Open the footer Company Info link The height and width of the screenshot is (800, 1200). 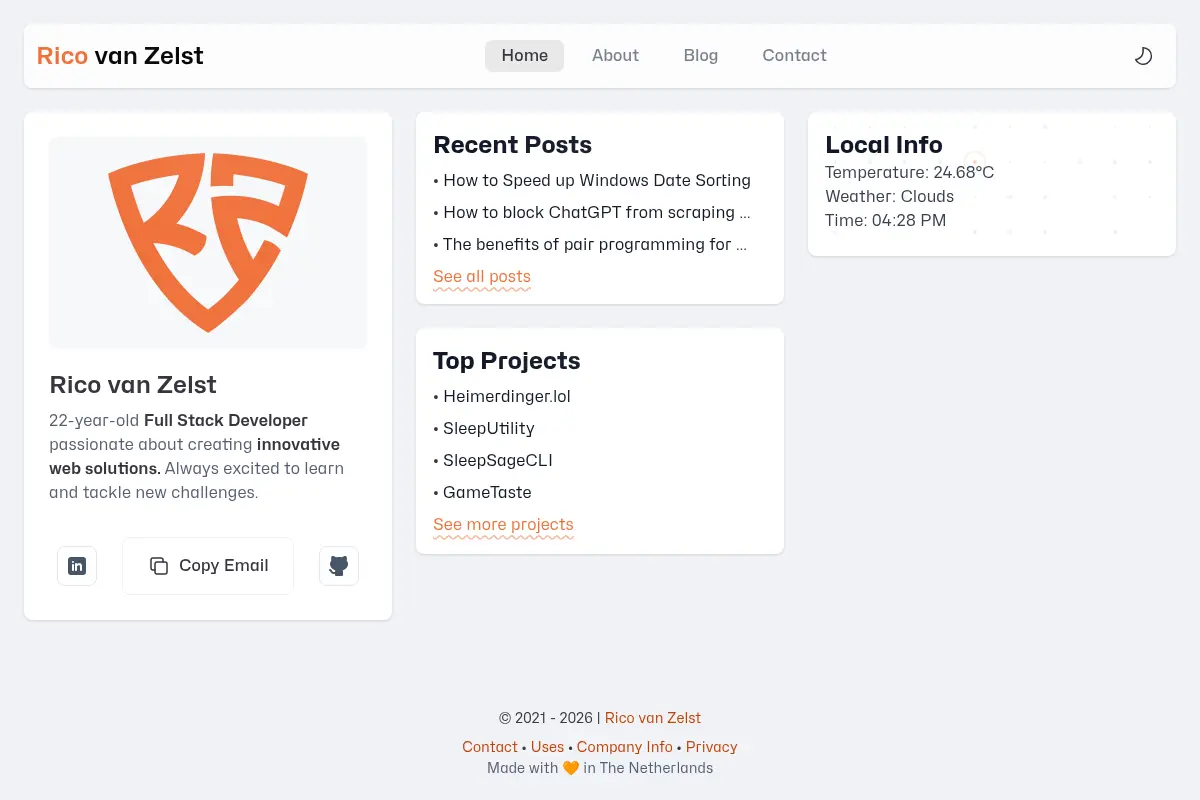pos(625,747)
